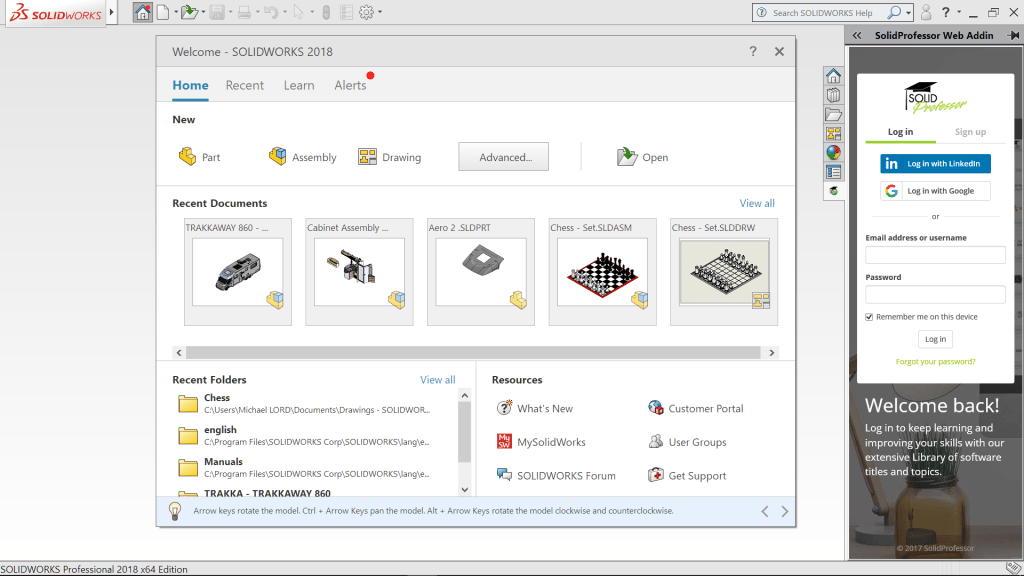This screenshot has height=576, width=1024.
Task: Click Forgot your password link
Action: [935, 361]
